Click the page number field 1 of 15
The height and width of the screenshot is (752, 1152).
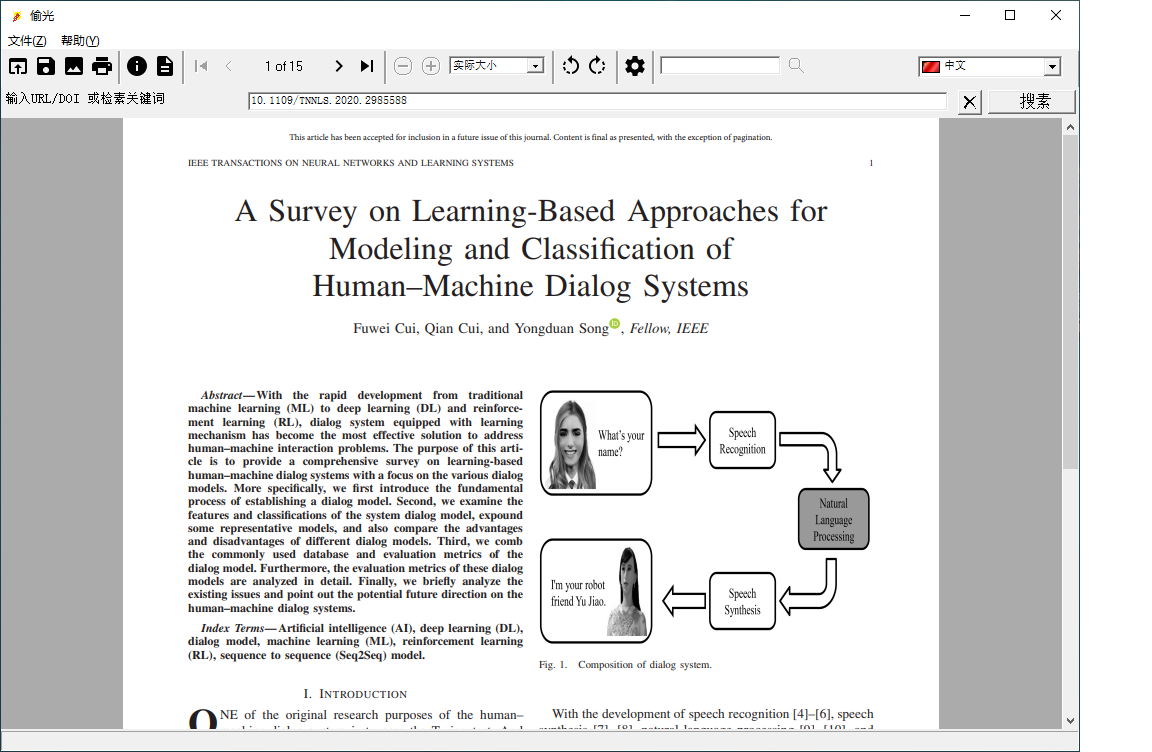[x=284, y=66]
